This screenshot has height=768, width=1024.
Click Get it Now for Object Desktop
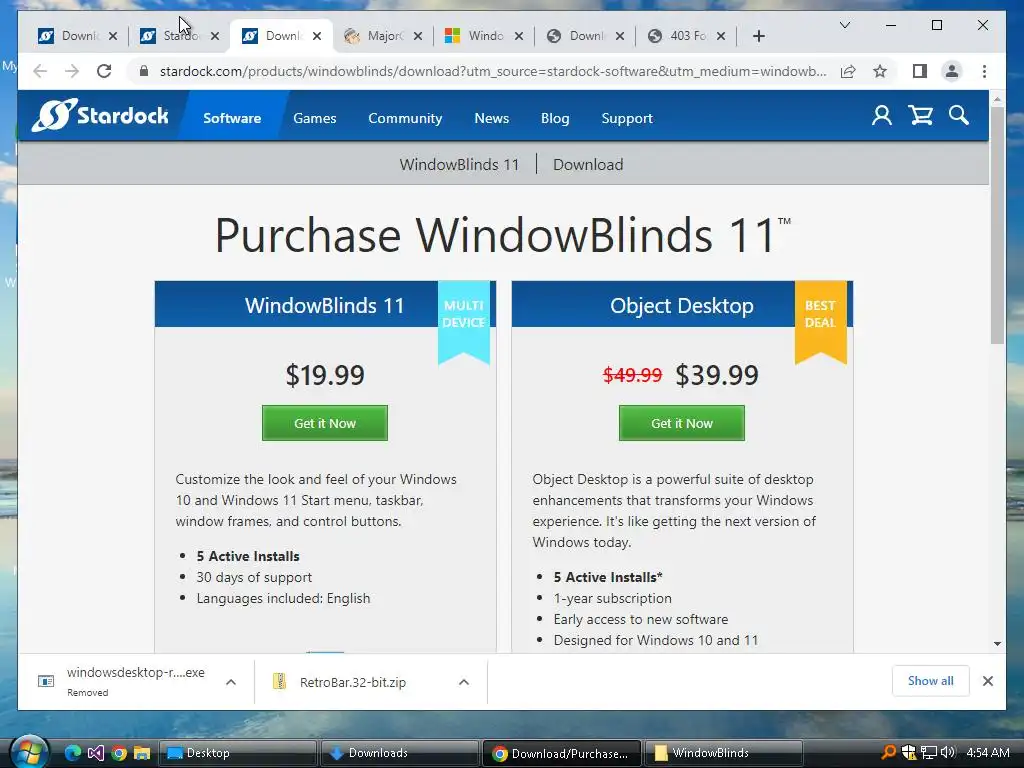tap(682, 423)
